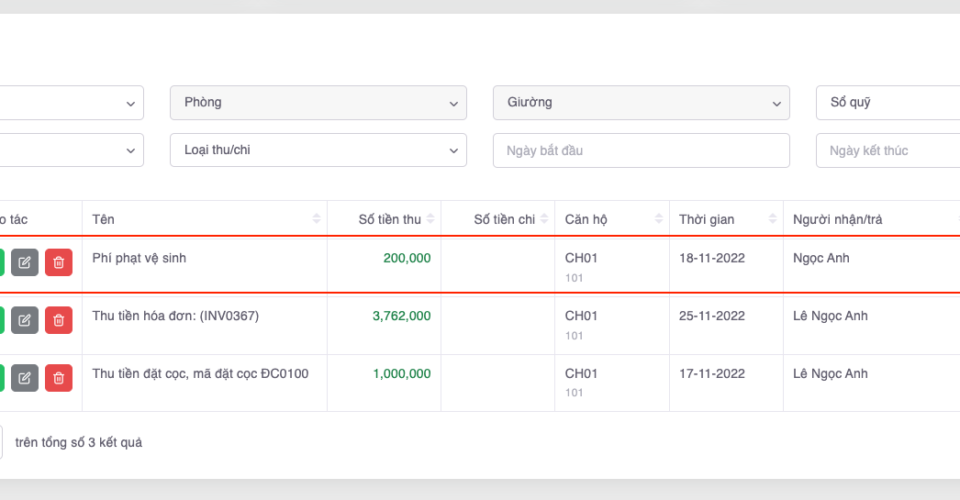The width and height of the screenshot is (960, 500).
Task: Click sort arrows in Căn hộ header
Action: coord(658,219)
